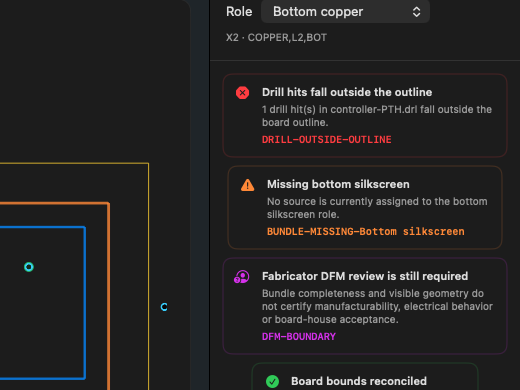Viewport: 520px width, 390px height.
Task: Open Fabricator DFM review is still required card
Action: point(365,306)
